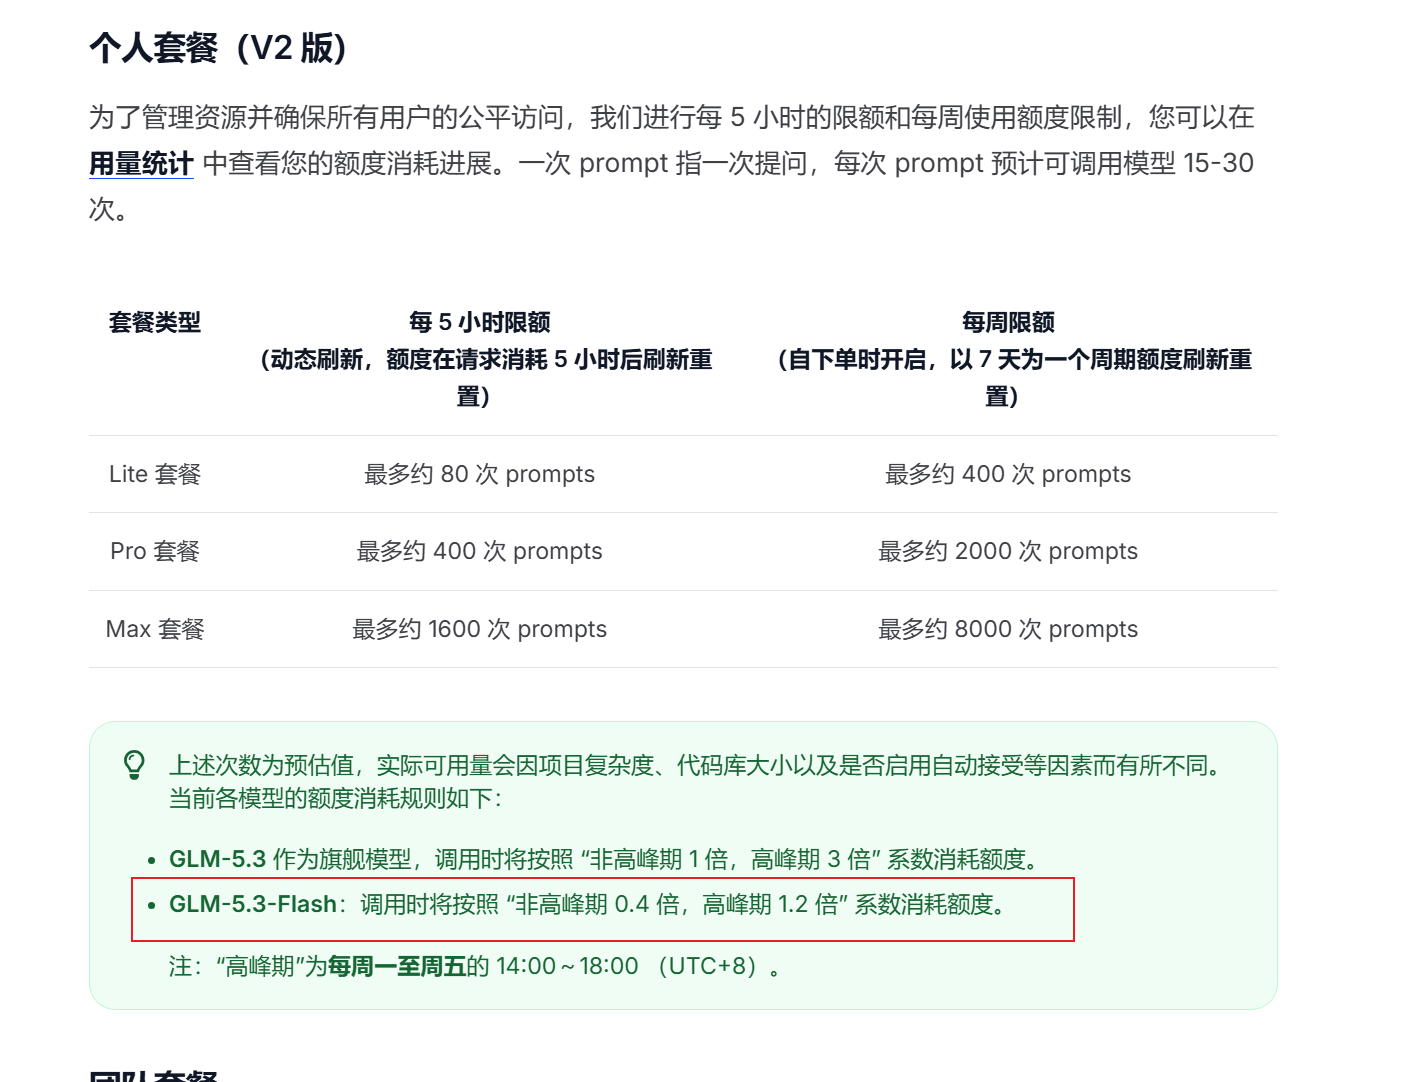This screenshot has height=1082, width=1406.
Task: Click the 最多约 2000 次 prompts cell
Action: click(x=1008, y=551)
